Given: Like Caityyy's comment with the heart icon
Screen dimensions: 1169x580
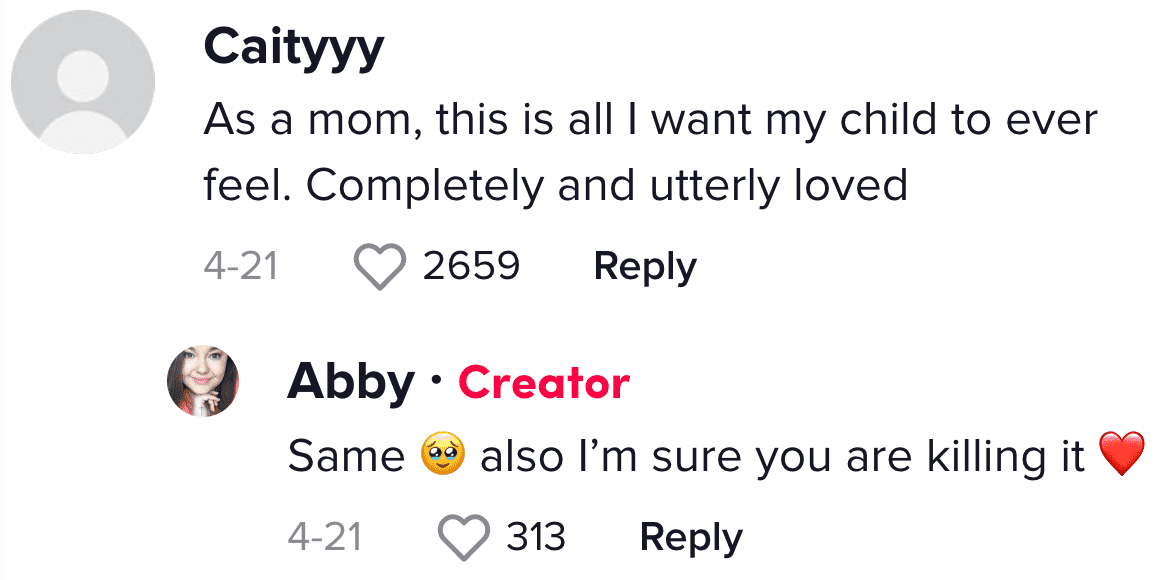Looking at the screenshot, I should coord(379,265).
